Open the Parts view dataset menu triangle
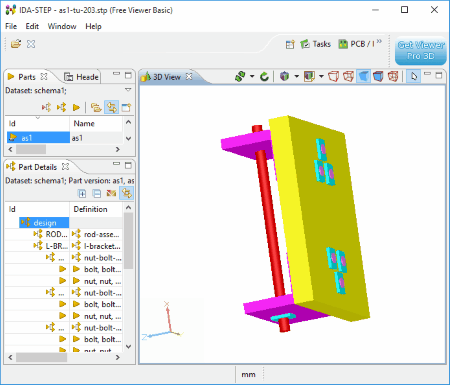 (x=128, y=90)
